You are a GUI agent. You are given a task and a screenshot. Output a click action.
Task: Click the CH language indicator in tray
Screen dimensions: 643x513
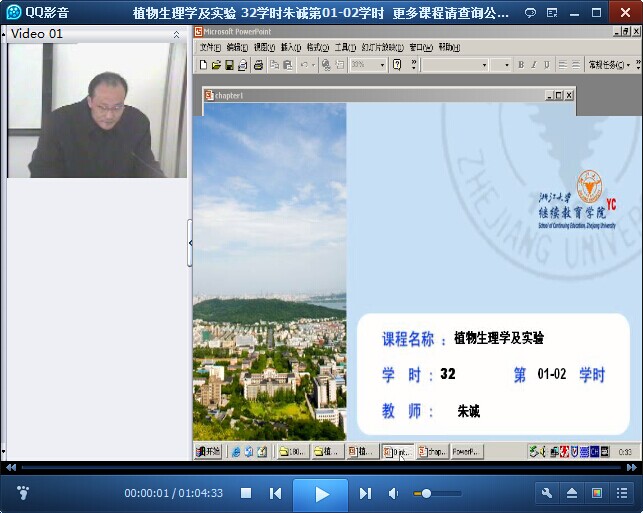[x=595, y=452]
